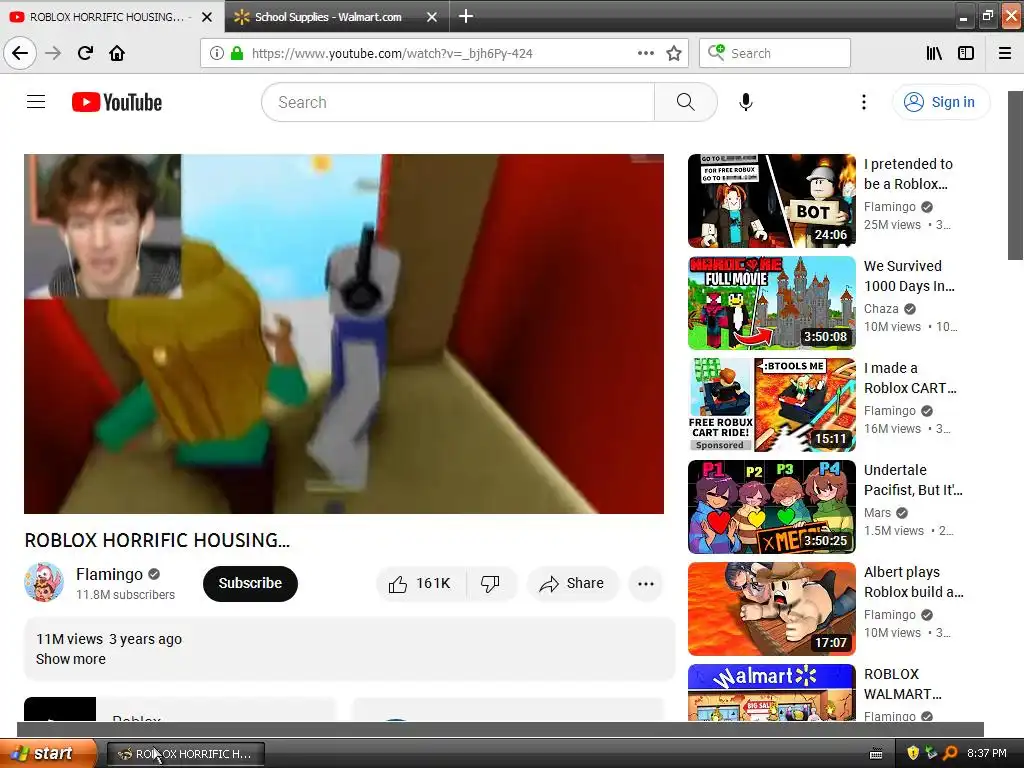Sign in to YouTube

pyautogui.click(x=940, y=102)
